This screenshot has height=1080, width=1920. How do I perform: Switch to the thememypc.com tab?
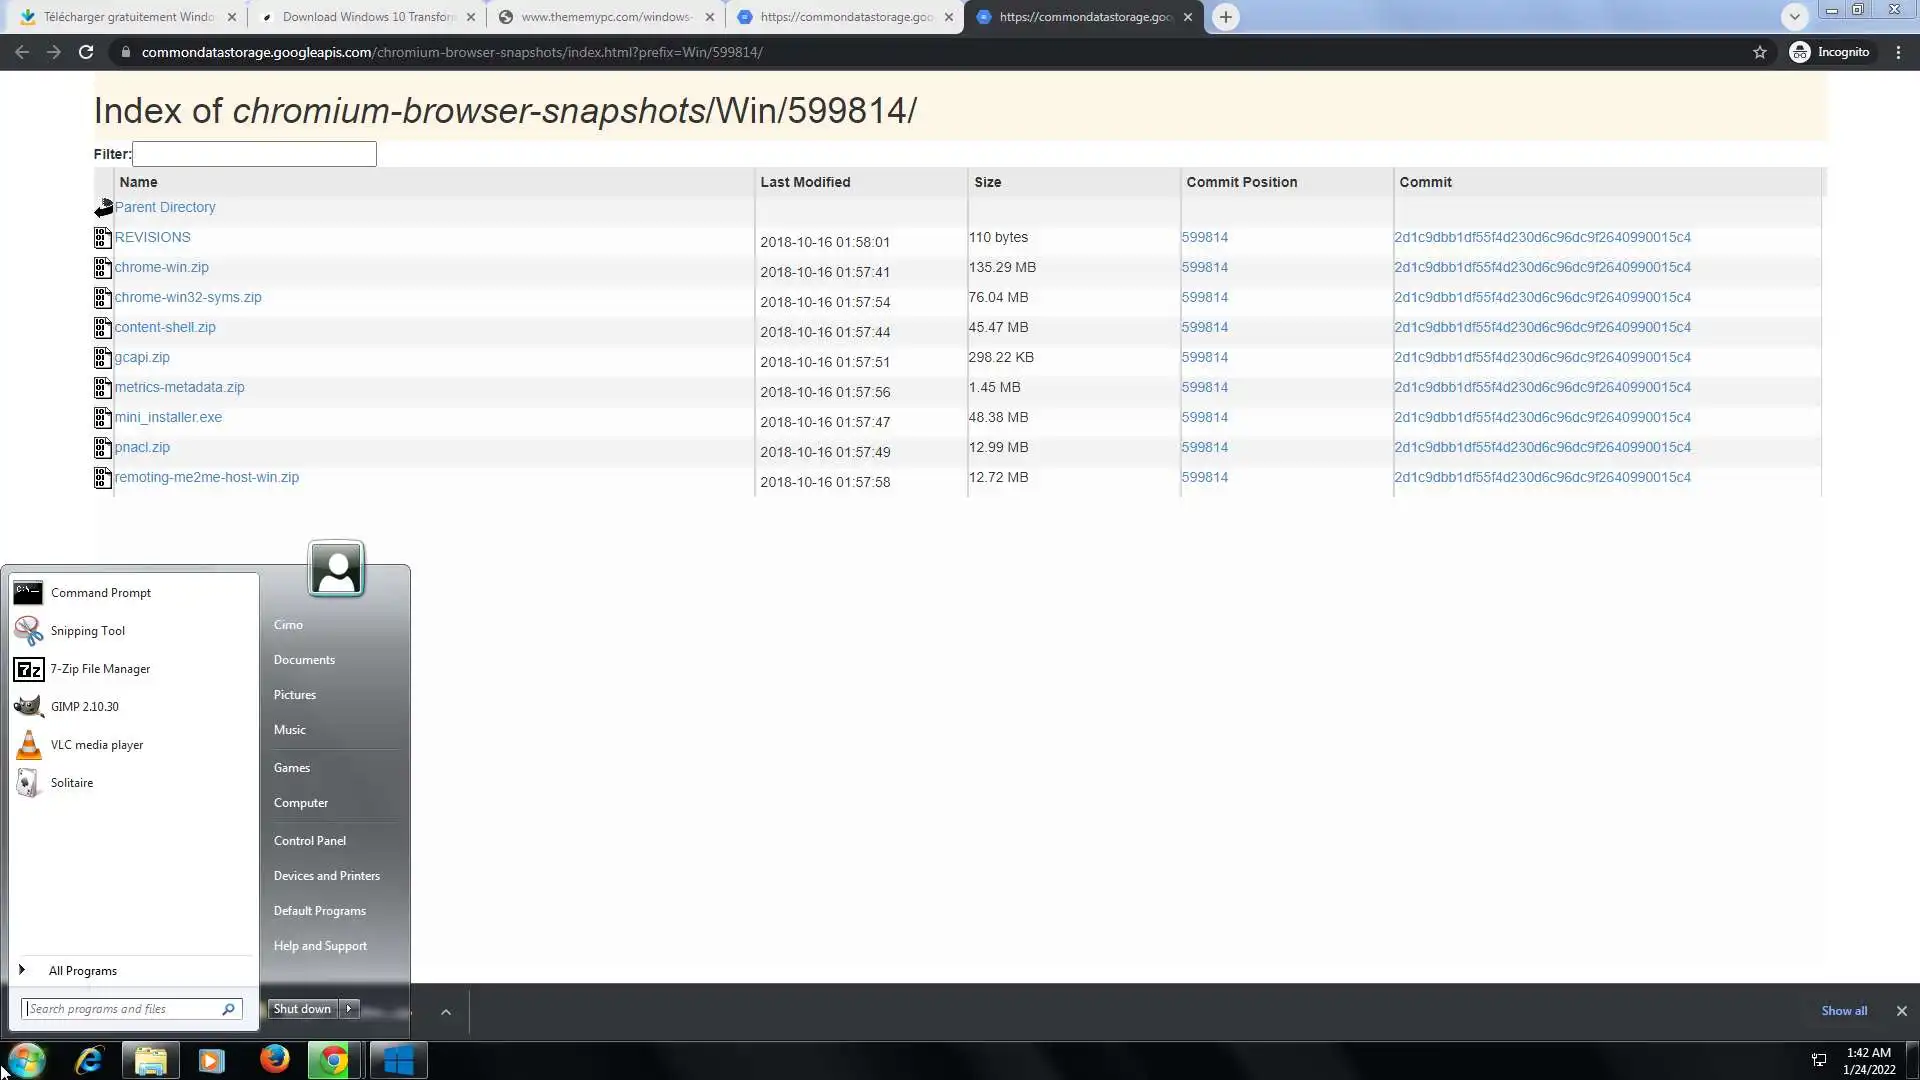[x=605, y=17]
